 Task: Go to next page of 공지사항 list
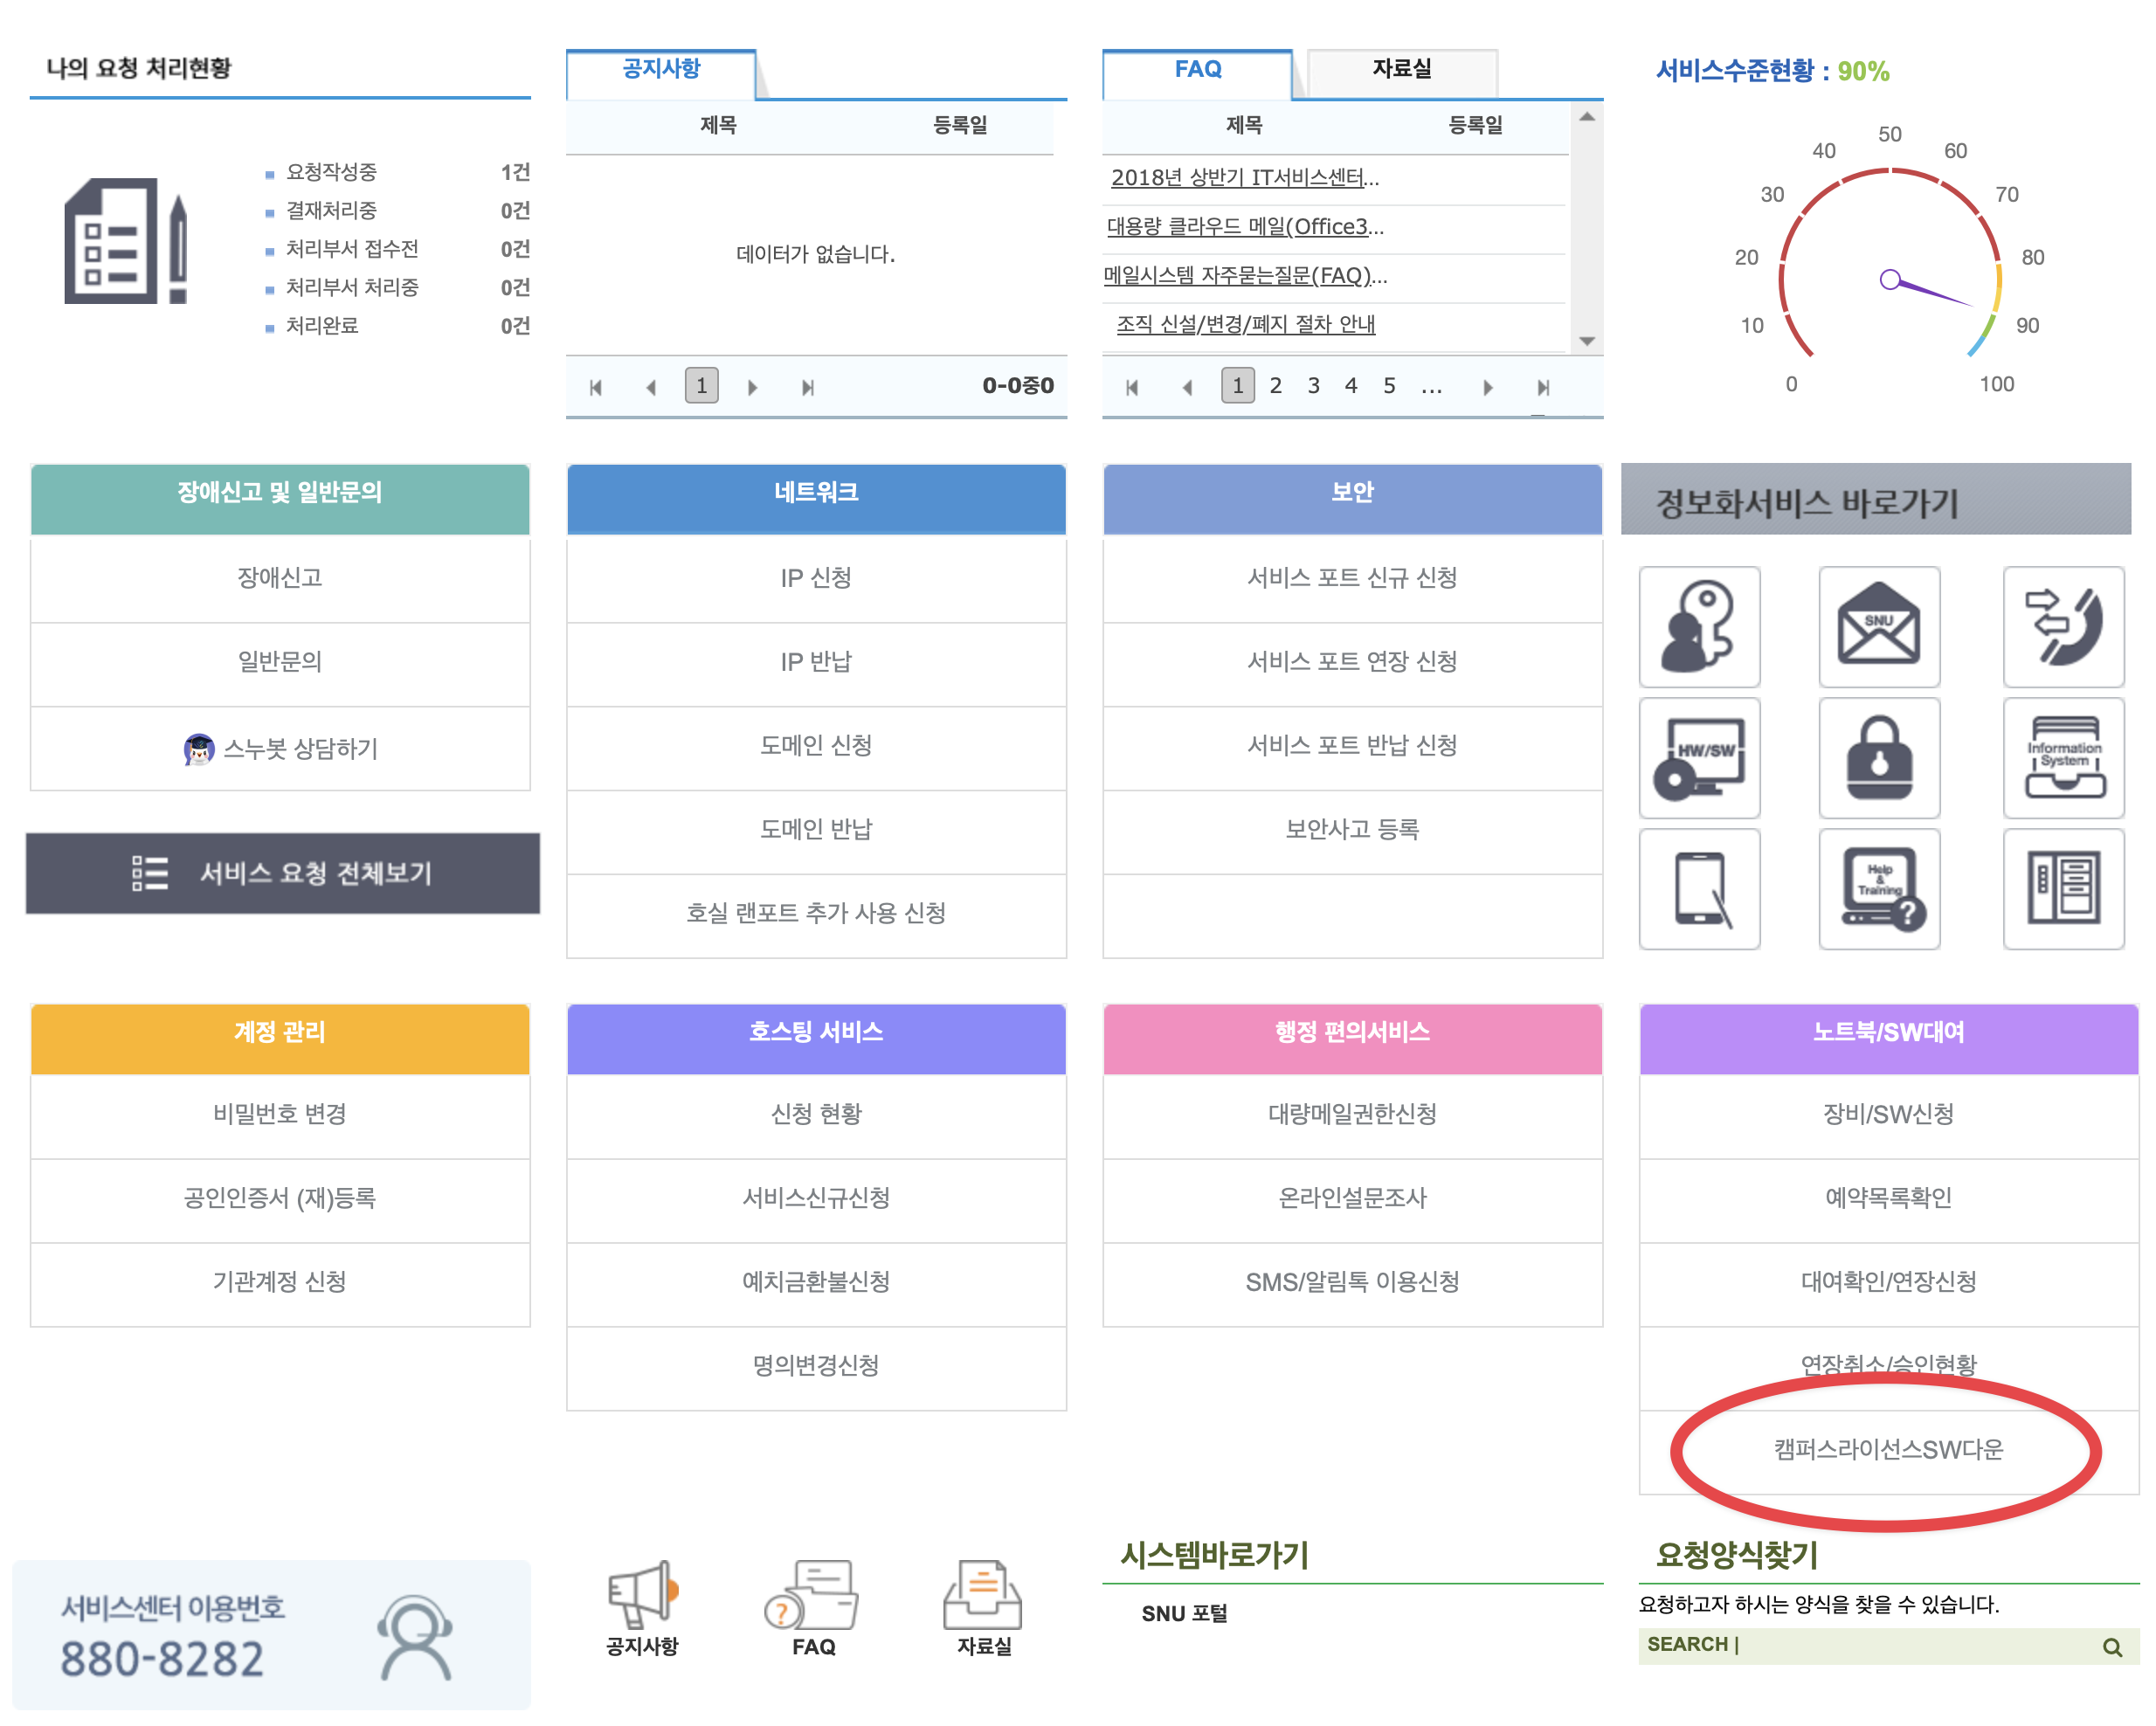coord(752,387)
